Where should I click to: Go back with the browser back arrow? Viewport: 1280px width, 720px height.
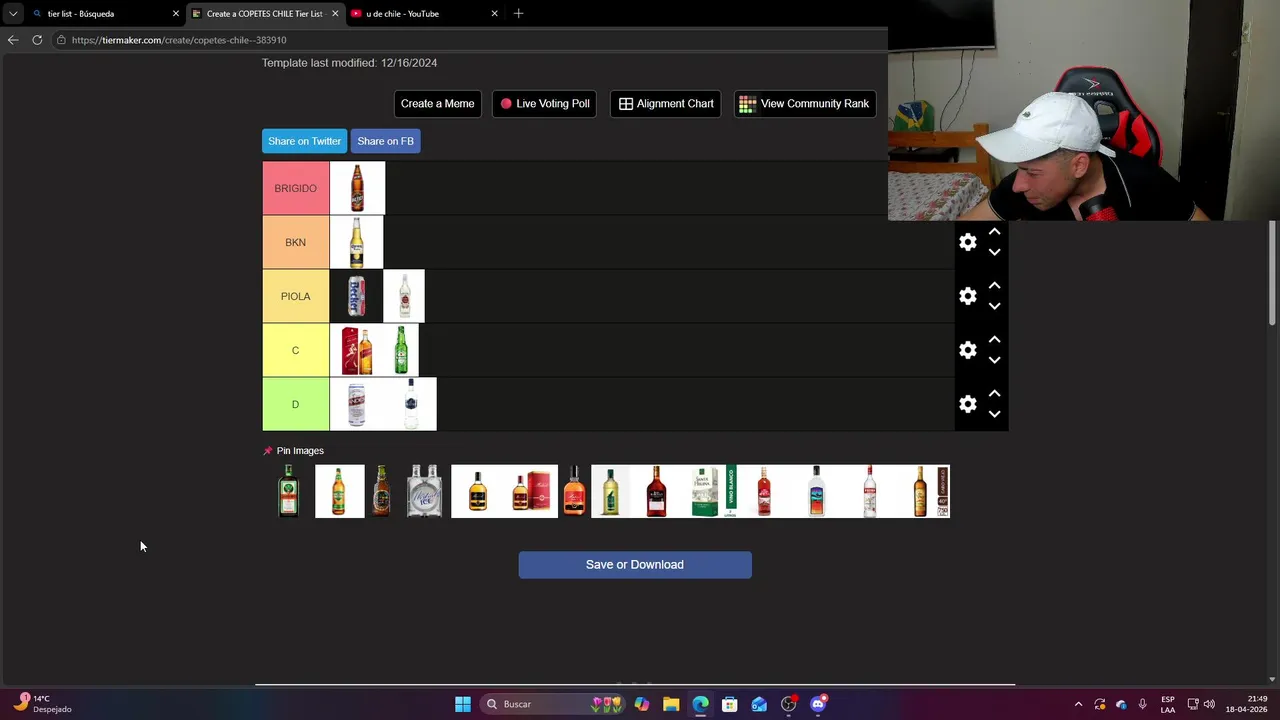tap(13, 40)
